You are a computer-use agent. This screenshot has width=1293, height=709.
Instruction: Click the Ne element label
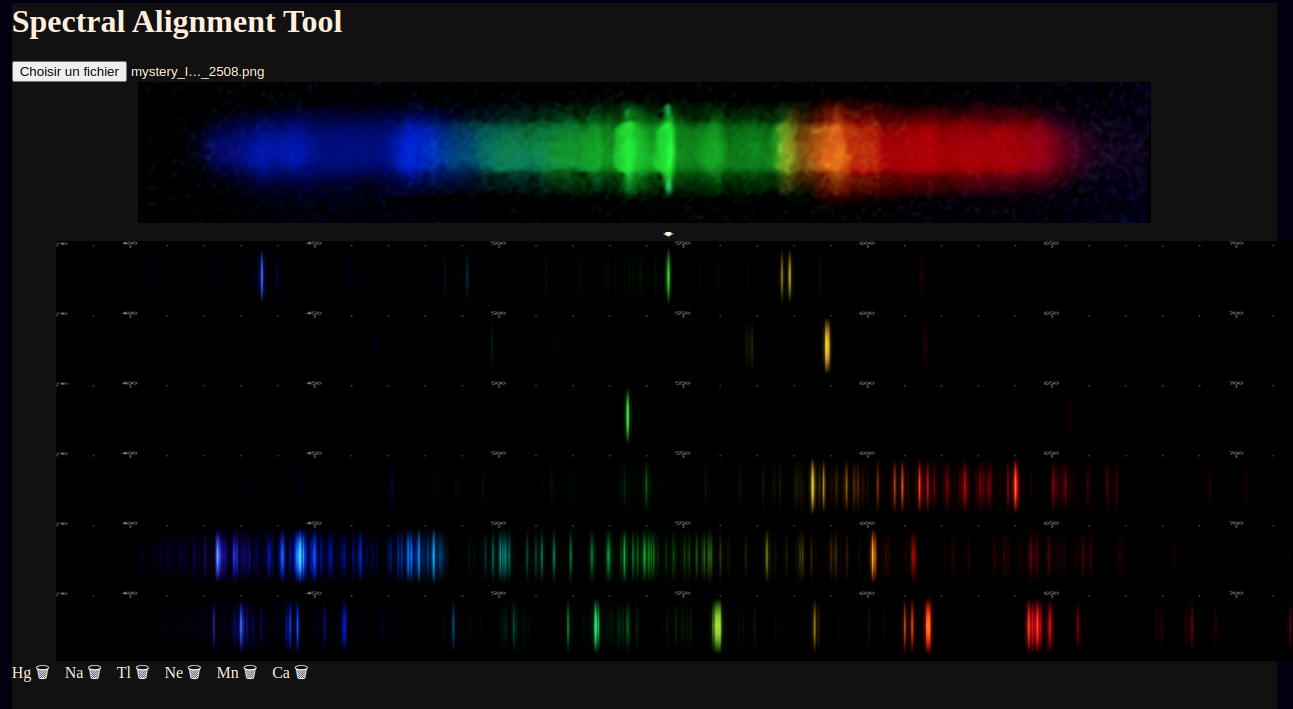pos(174,673)
